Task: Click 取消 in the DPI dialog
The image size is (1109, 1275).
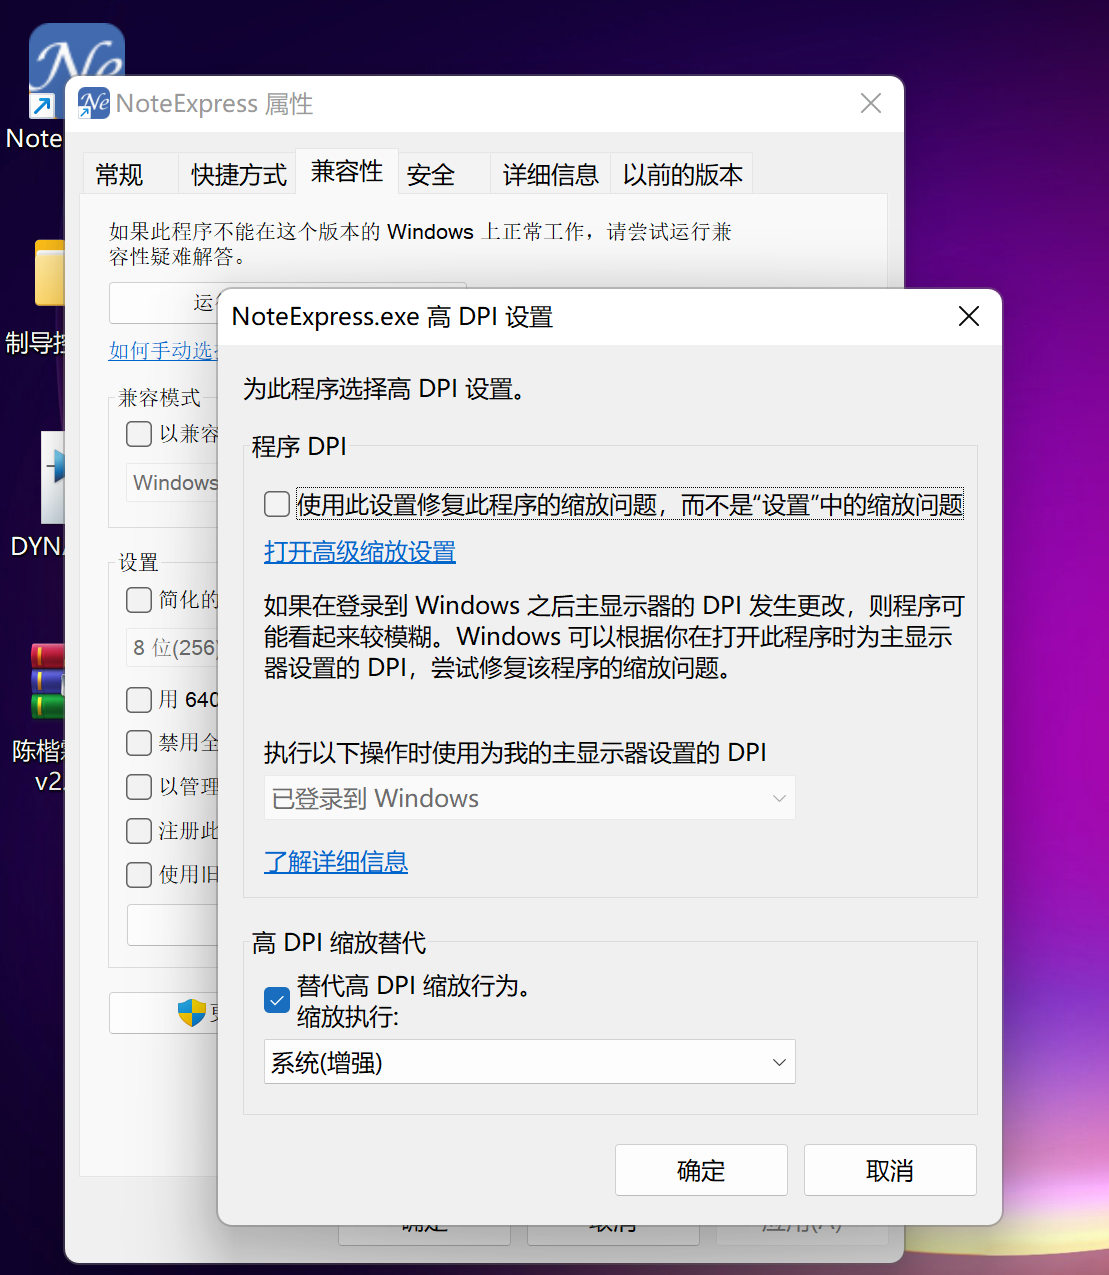Action: (890, 1170)
